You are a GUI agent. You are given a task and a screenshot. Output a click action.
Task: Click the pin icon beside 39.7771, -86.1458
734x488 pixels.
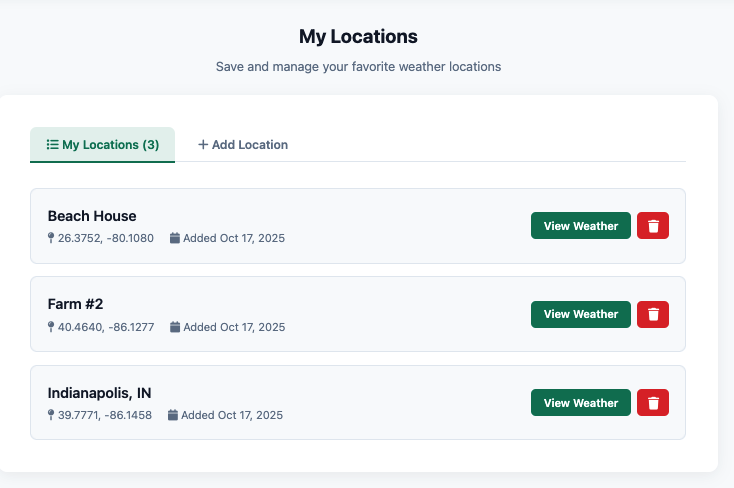coord(51,415)
